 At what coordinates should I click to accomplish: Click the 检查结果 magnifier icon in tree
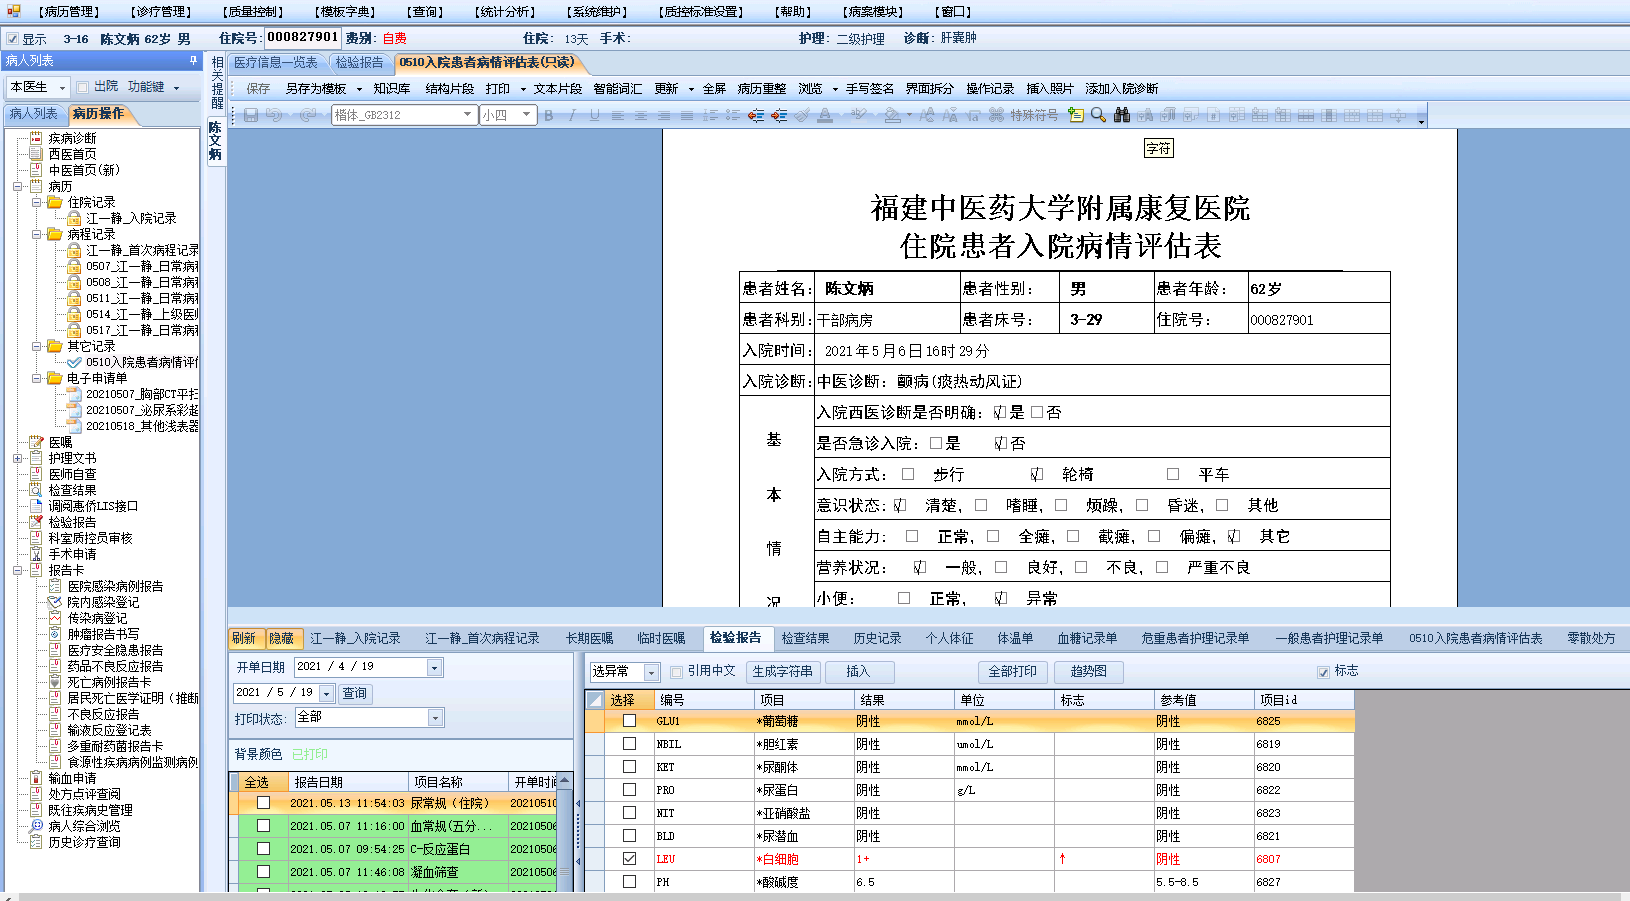(37, 490)
